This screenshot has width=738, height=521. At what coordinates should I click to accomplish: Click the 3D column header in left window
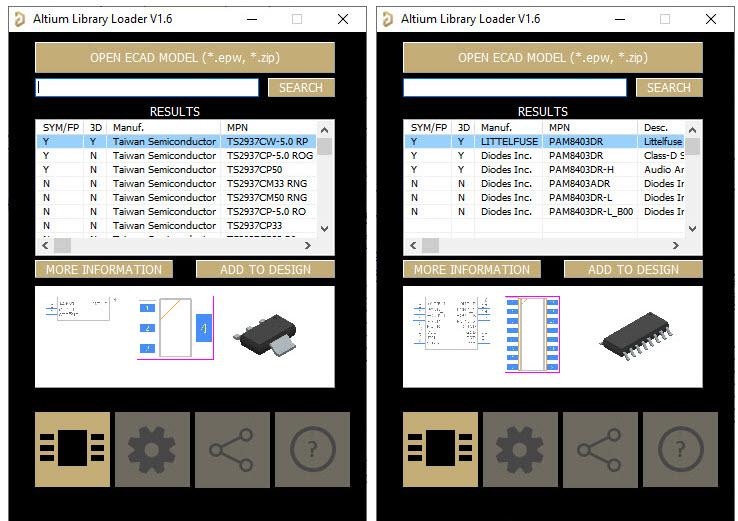pyautogui.click(x=96, y=128)
